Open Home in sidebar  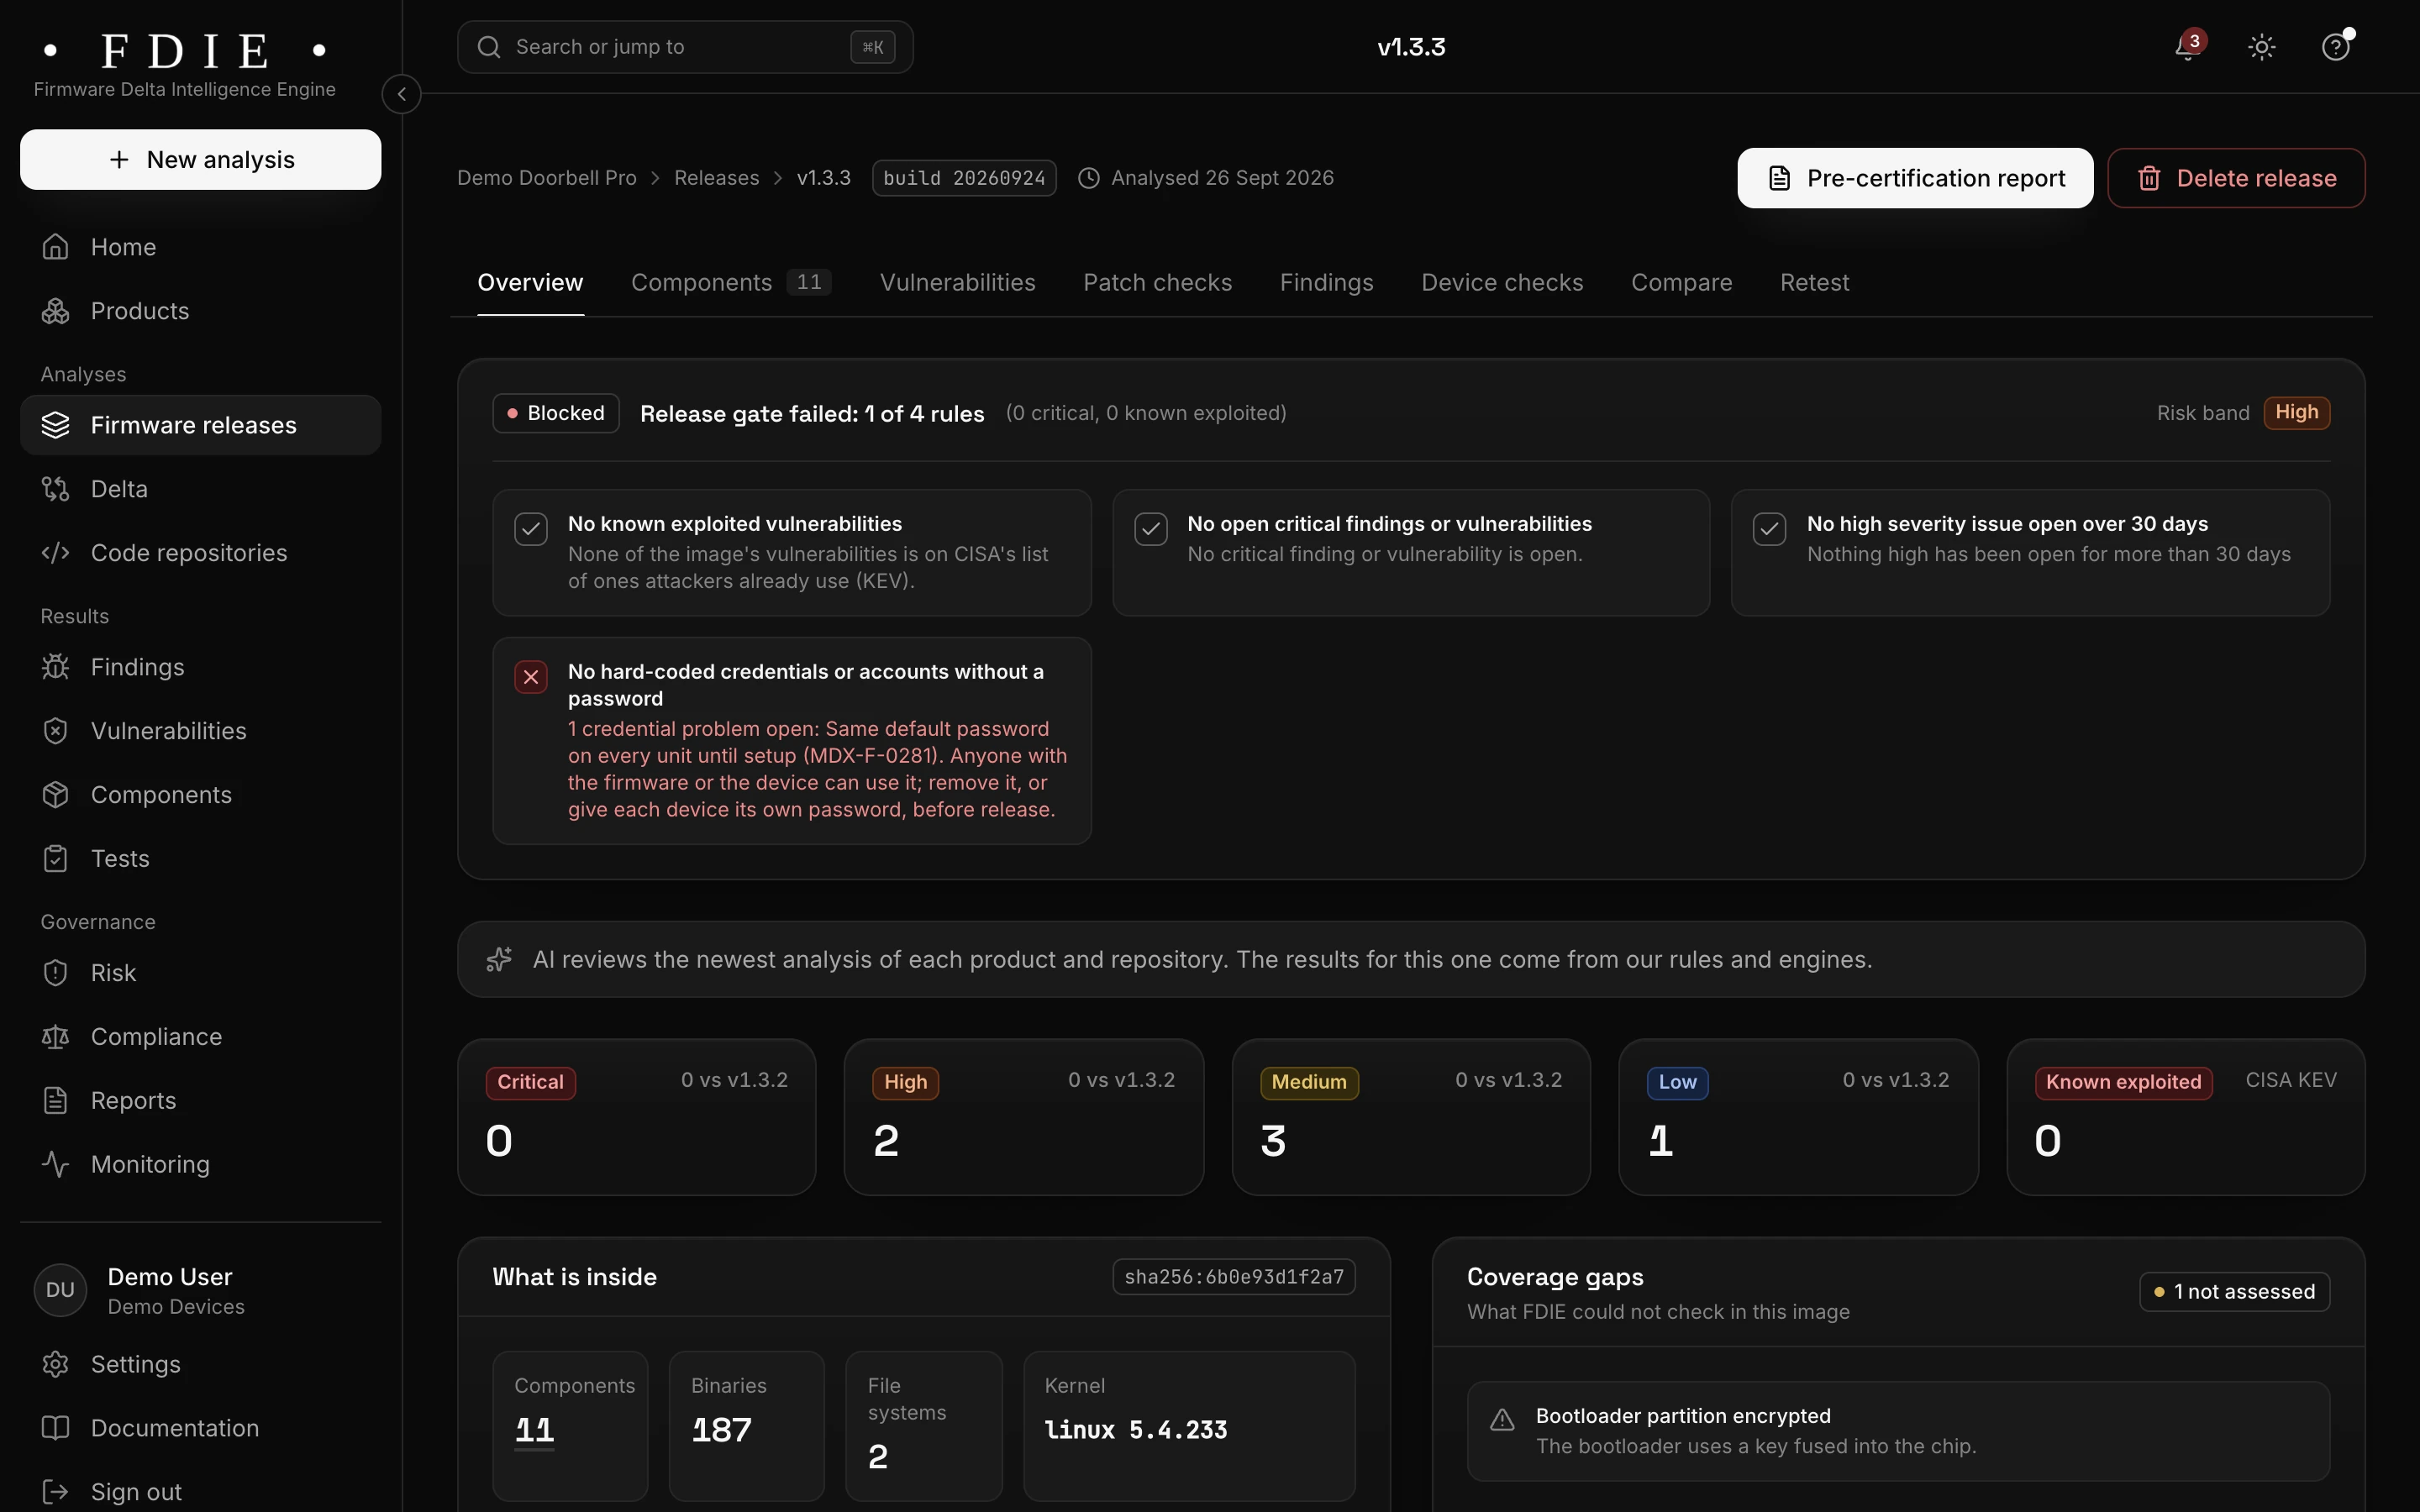coord(200,247)
